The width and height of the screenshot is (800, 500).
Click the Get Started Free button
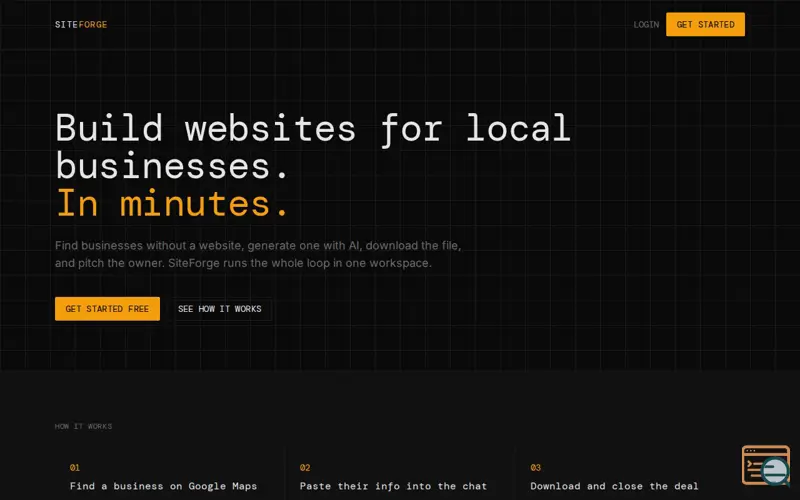tap(107, 309)
